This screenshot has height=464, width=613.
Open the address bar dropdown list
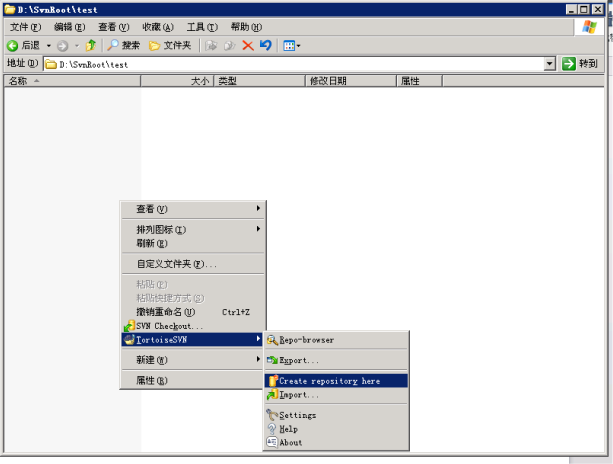pyautogui.click(x=550, y=64)
